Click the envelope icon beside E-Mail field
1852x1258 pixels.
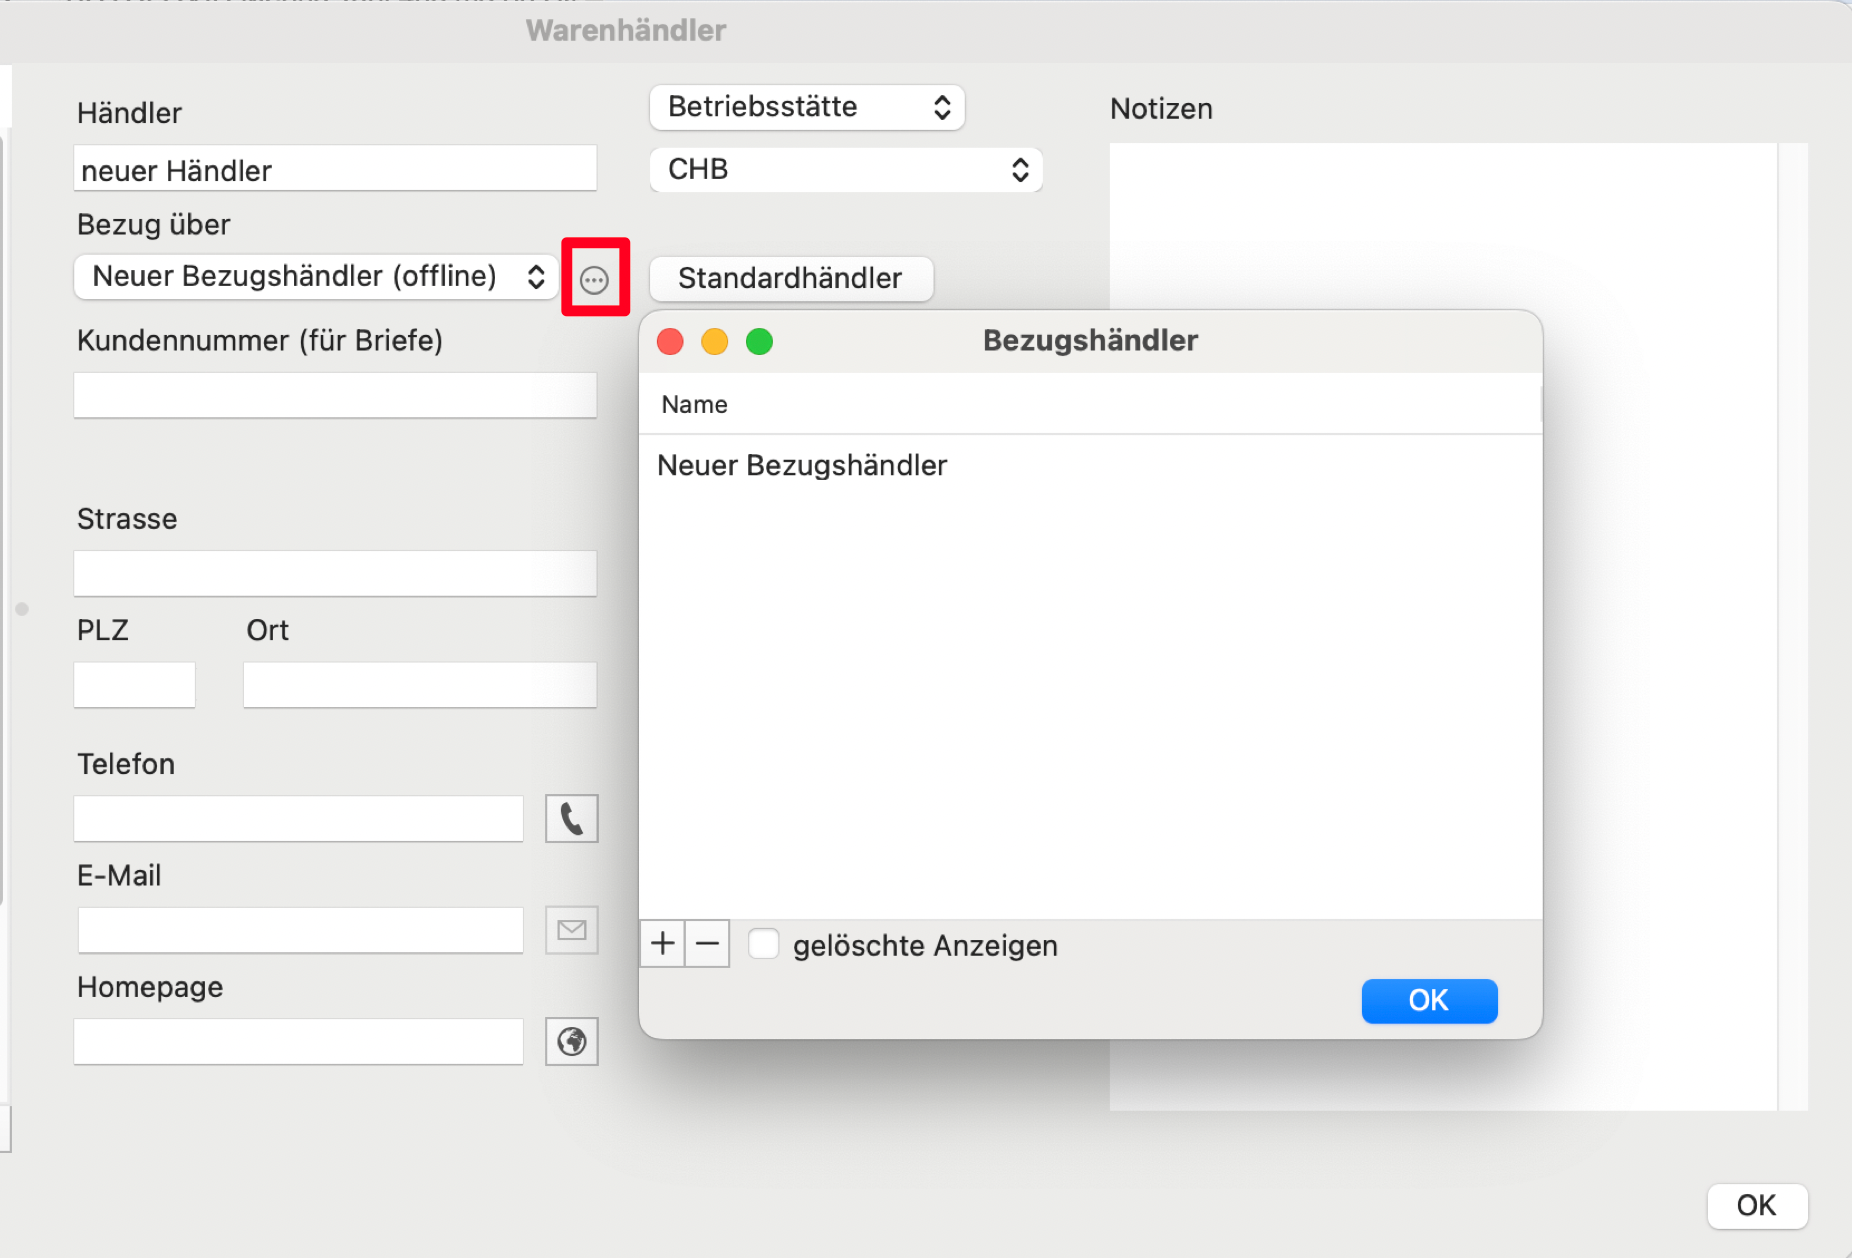coord(571,931)
